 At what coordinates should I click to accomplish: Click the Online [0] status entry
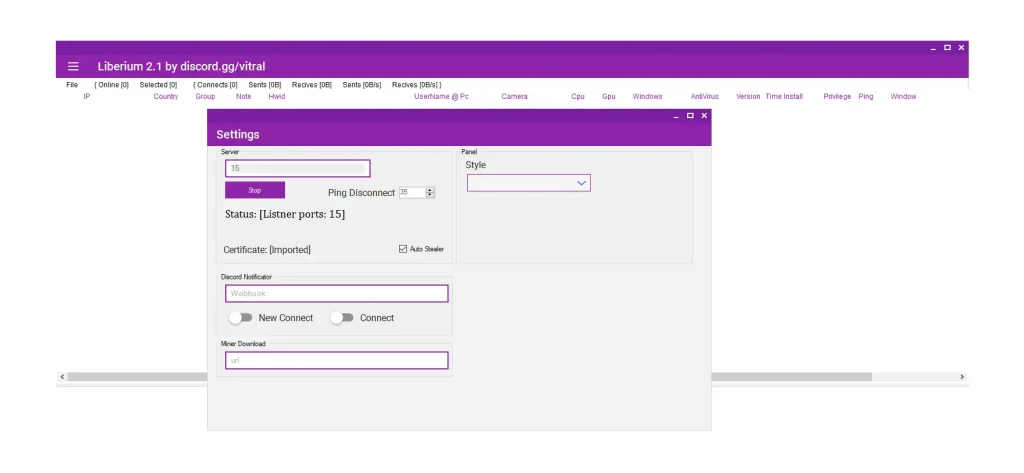112,85
